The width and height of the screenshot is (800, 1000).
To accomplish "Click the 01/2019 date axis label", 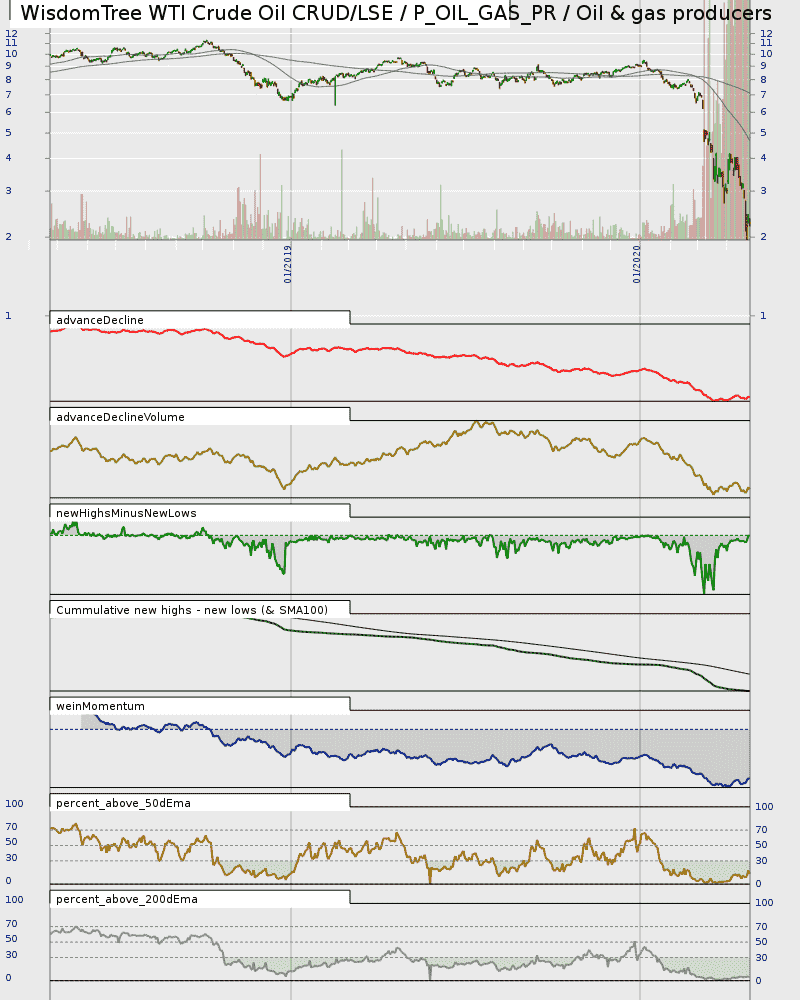I will 288,265.
